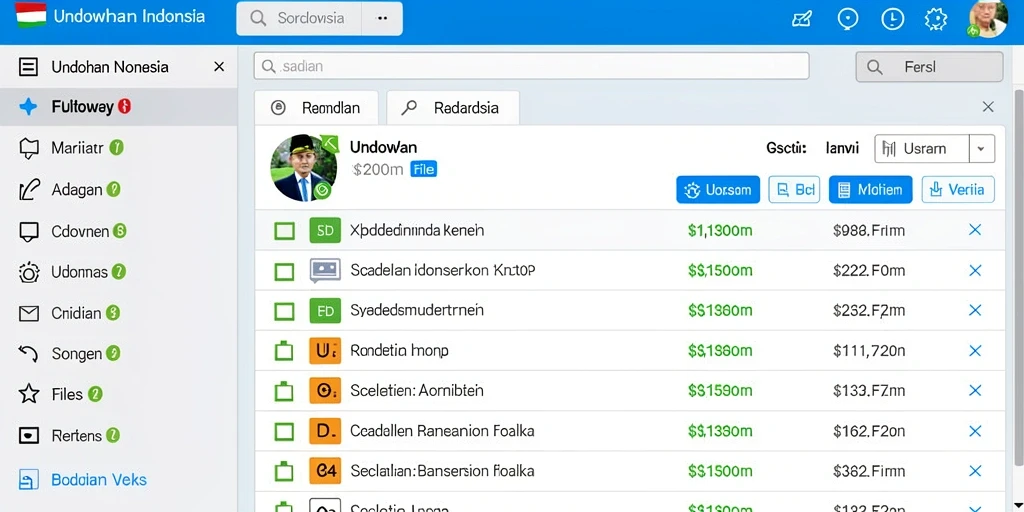Open the settings gear icon in header

(935, 19)
